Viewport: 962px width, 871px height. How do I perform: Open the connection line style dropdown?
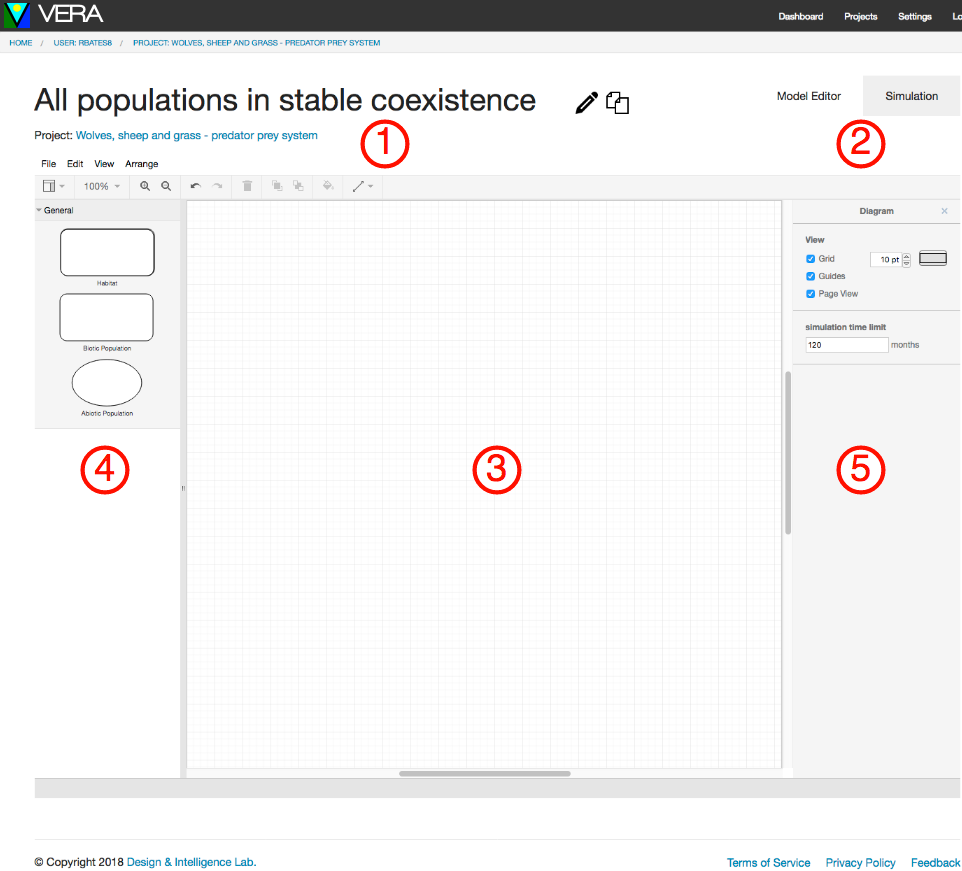(362, 186)
